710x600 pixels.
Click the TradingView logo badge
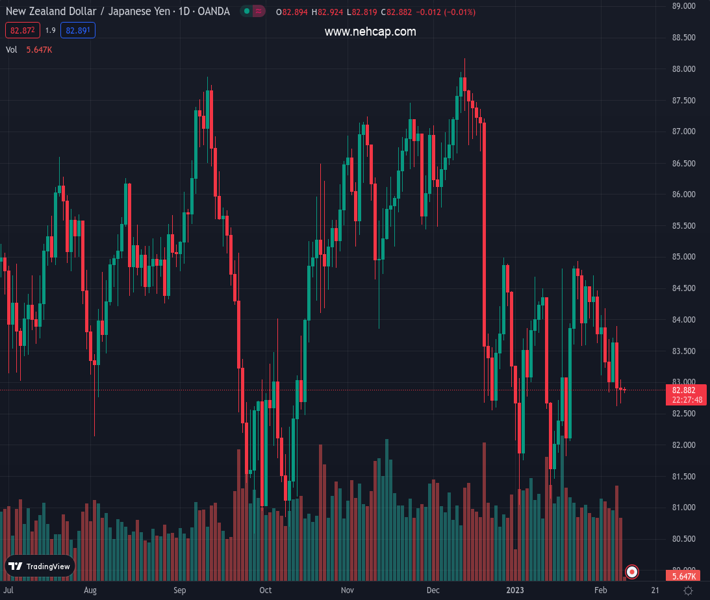tap(40, 566)
